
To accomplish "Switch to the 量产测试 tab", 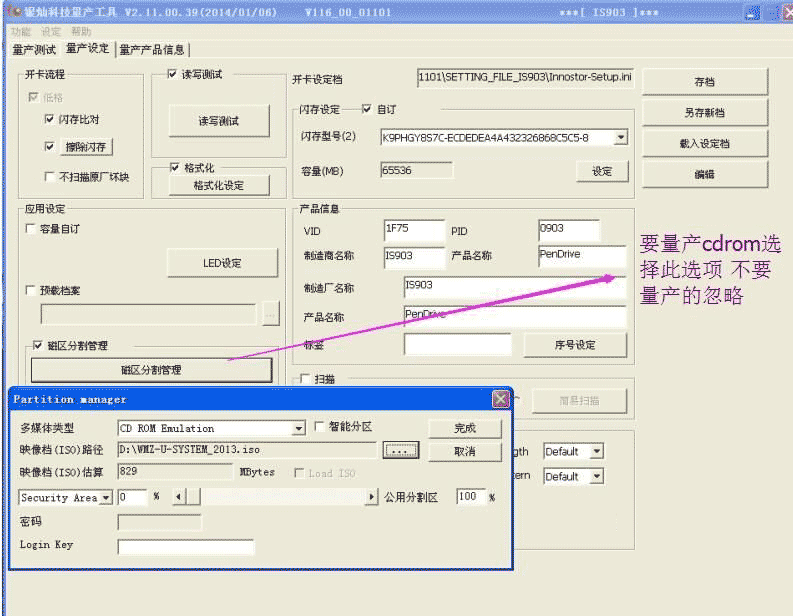I will coord(34,50).
